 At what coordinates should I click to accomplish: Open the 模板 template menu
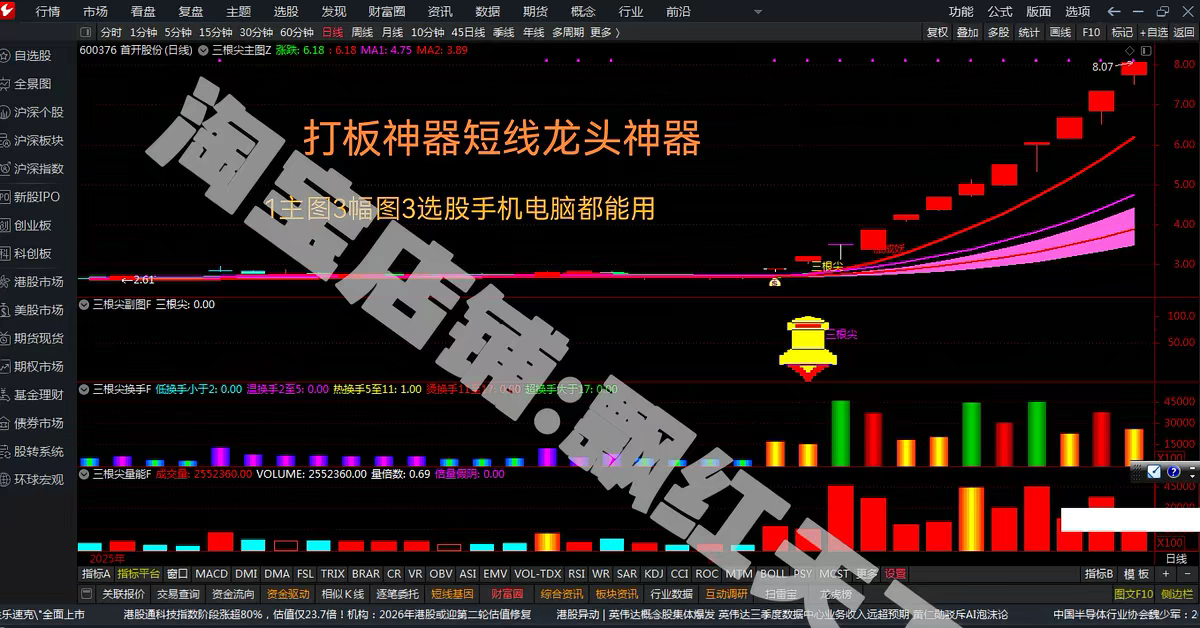(1136, 574)
